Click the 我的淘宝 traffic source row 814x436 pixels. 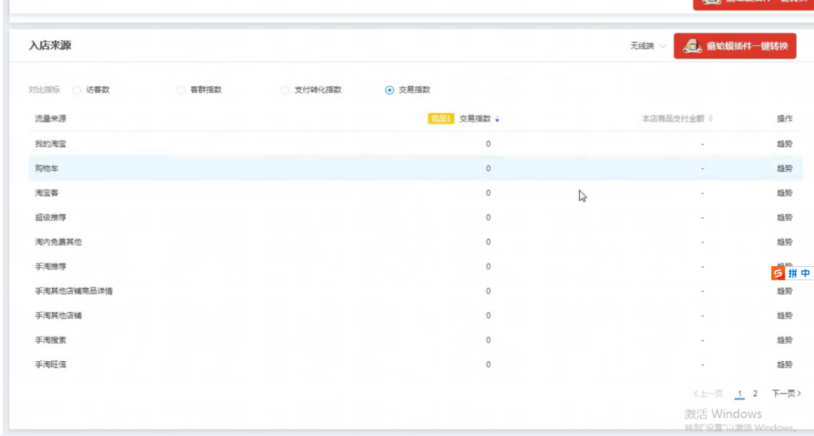415,144
